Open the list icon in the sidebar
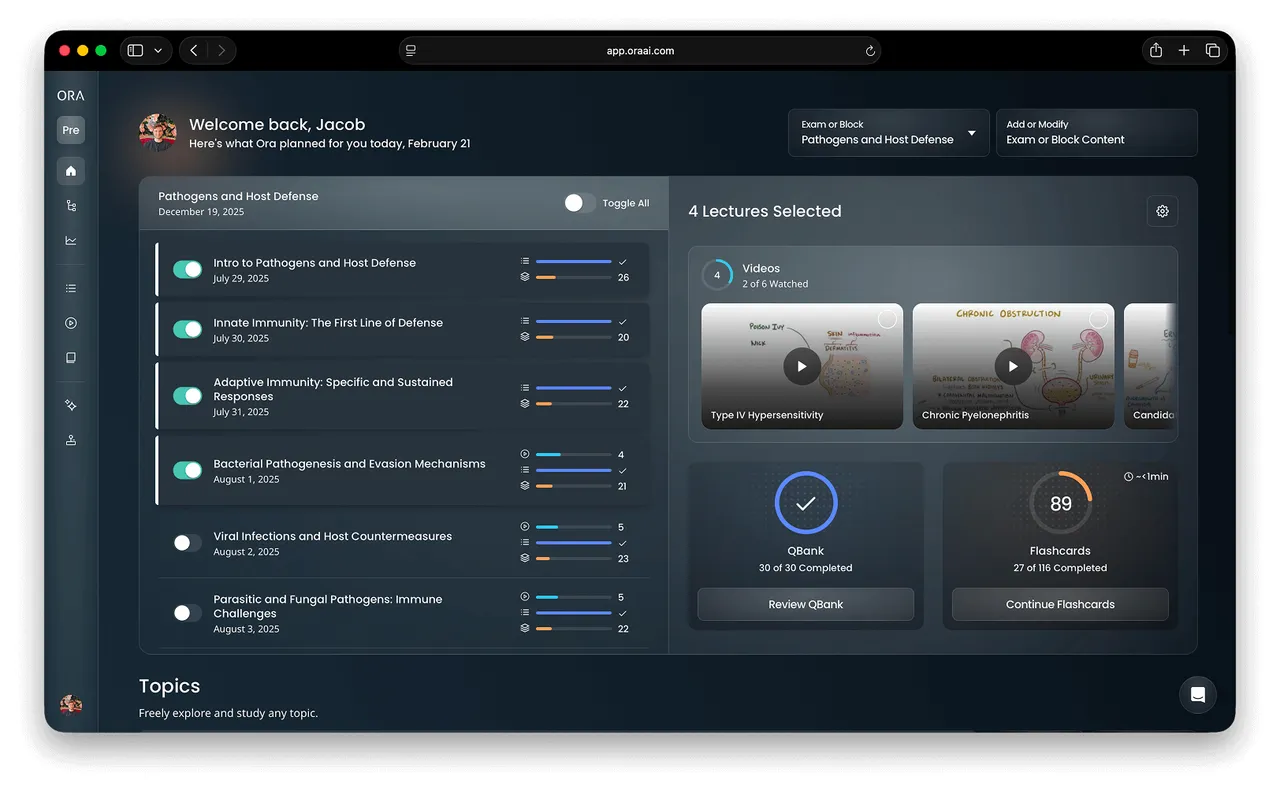 pos(70,288)
